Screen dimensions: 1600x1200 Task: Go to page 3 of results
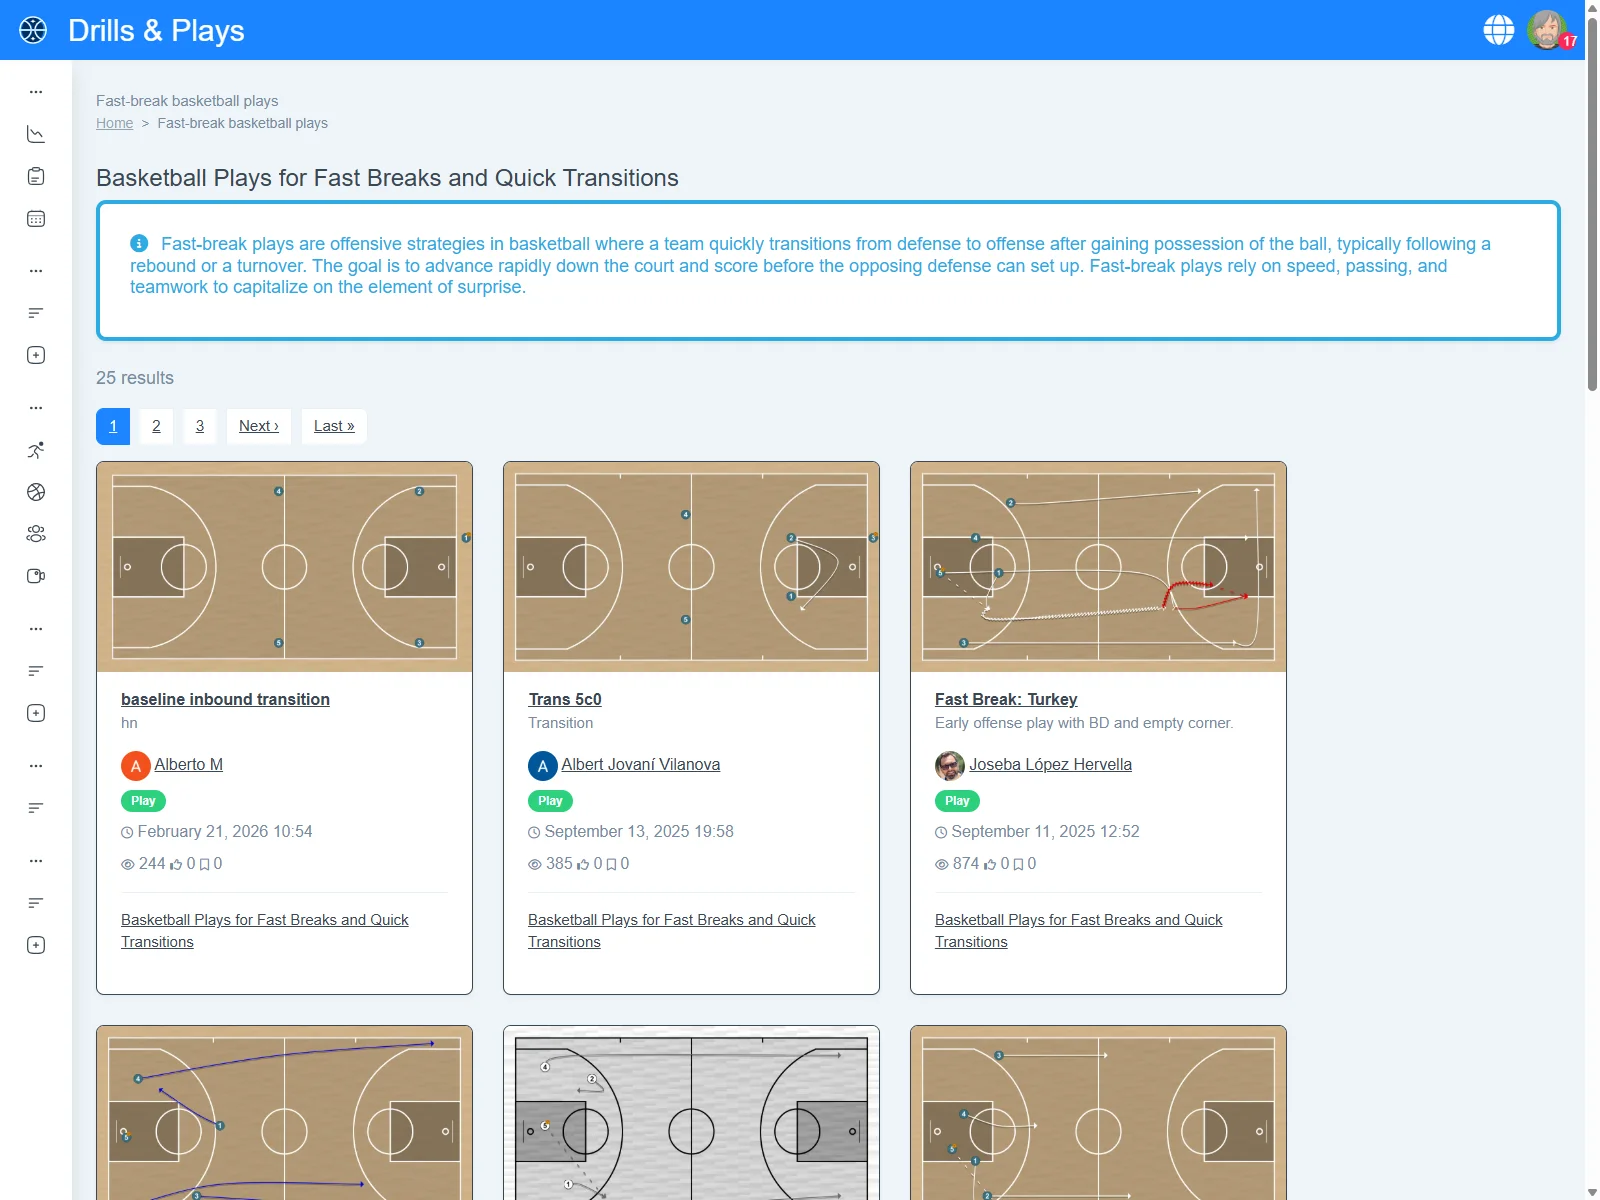pos(200,426)
